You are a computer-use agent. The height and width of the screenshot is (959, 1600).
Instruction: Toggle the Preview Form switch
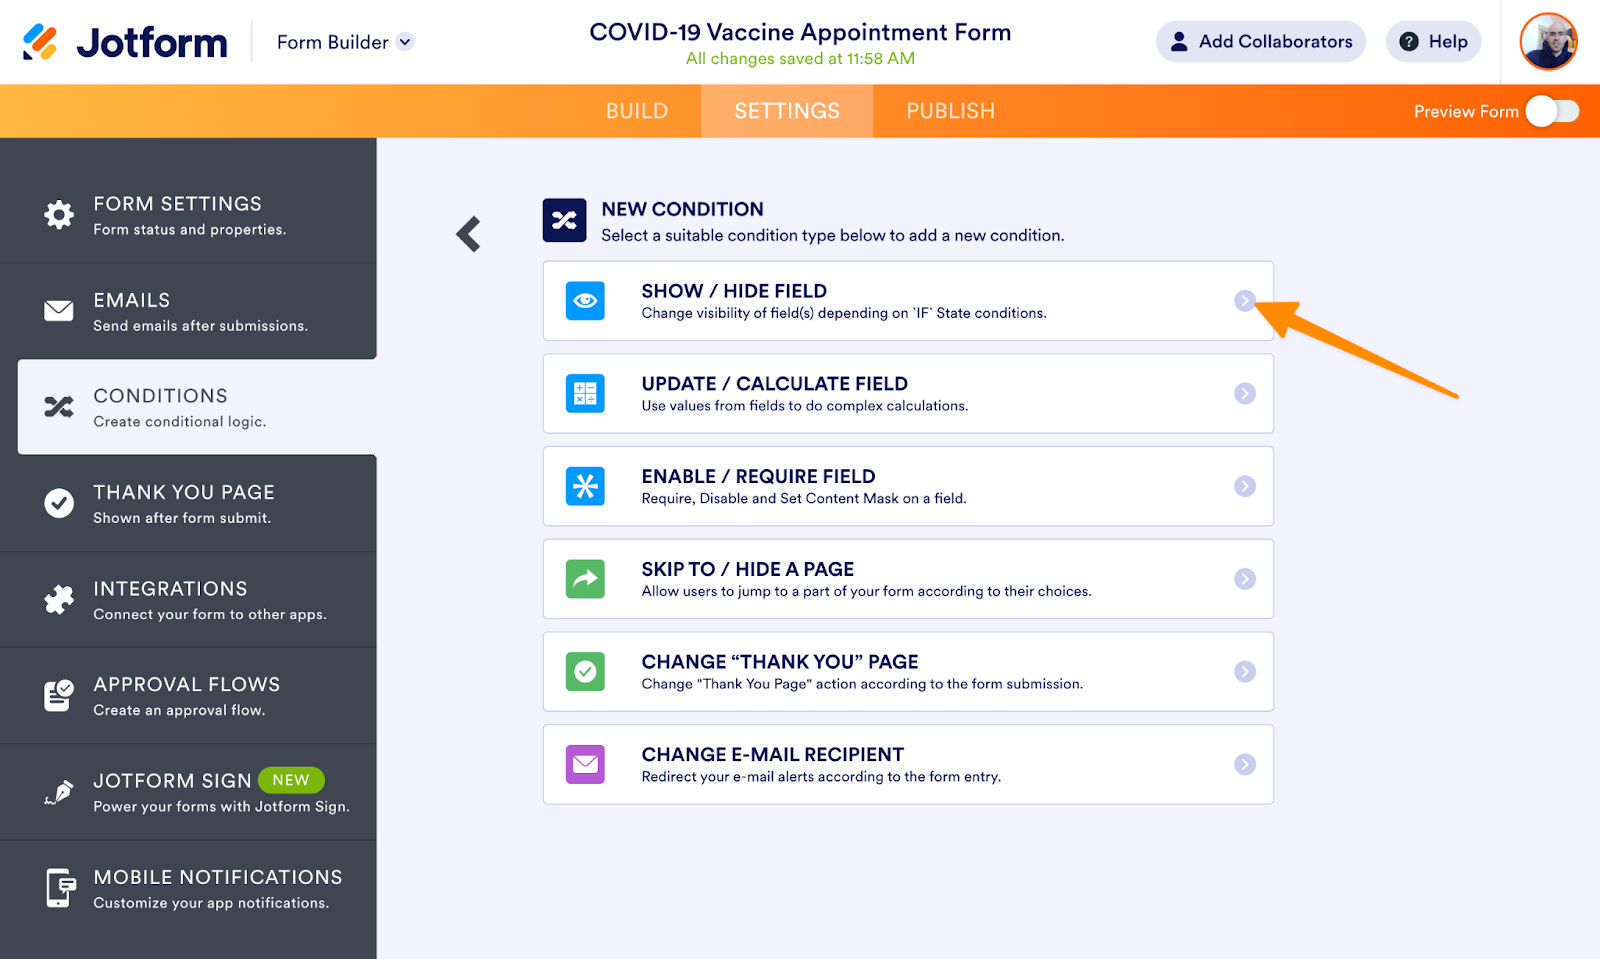pos(1552,111)
